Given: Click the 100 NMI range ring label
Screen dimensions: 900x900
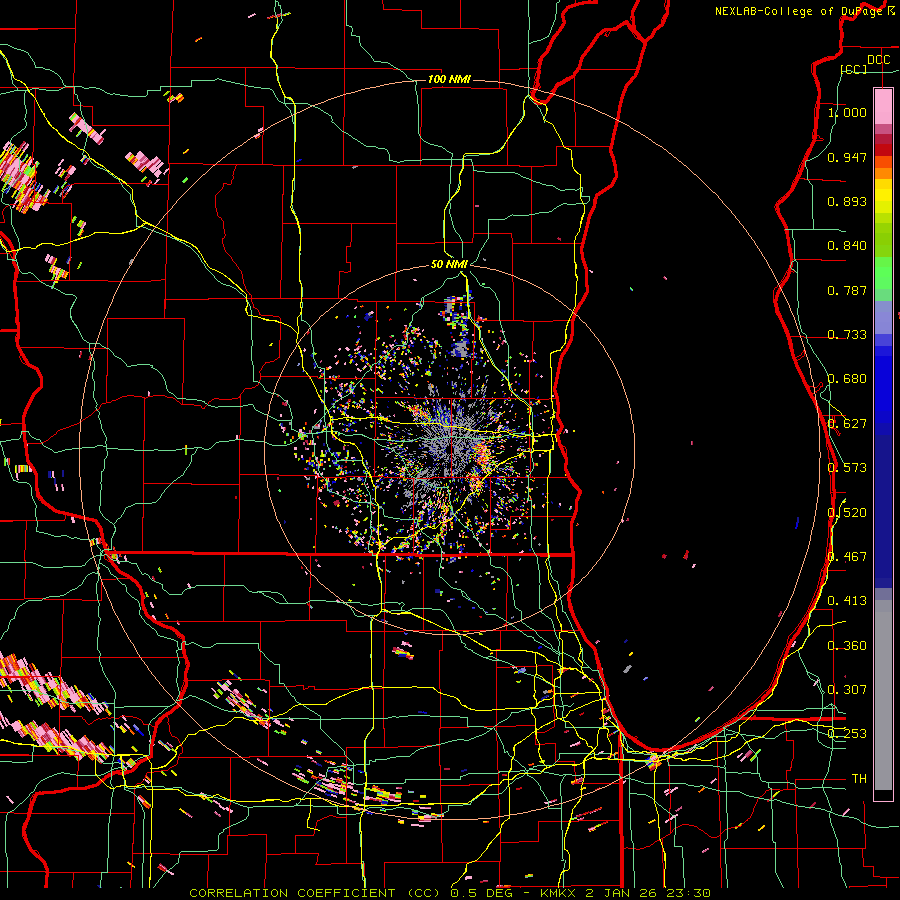Looking at the screenshot, I should click(x=449, y=79).
